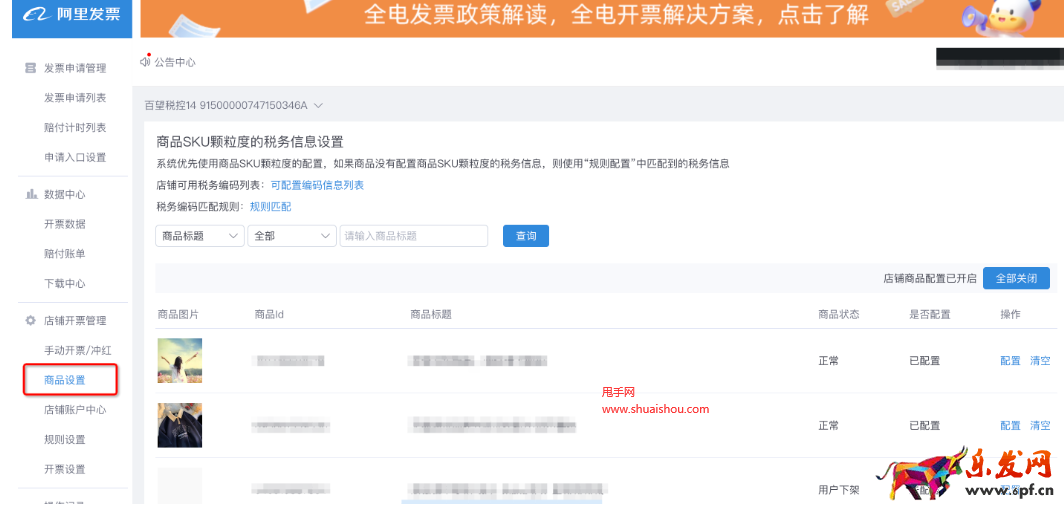This screenshot has height=511, width=1064.
Task: Click 清空 for the second product row
Action: (1040, 426)
